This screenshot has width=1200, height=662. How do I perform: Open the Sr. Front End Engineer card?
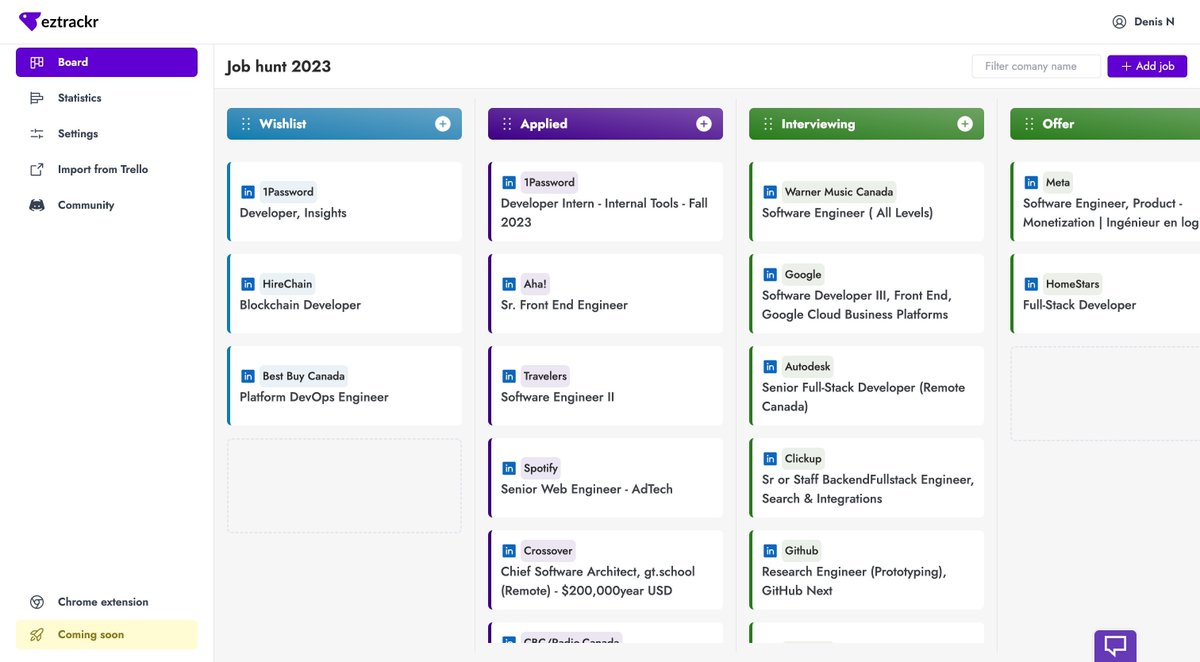[605, 294]
